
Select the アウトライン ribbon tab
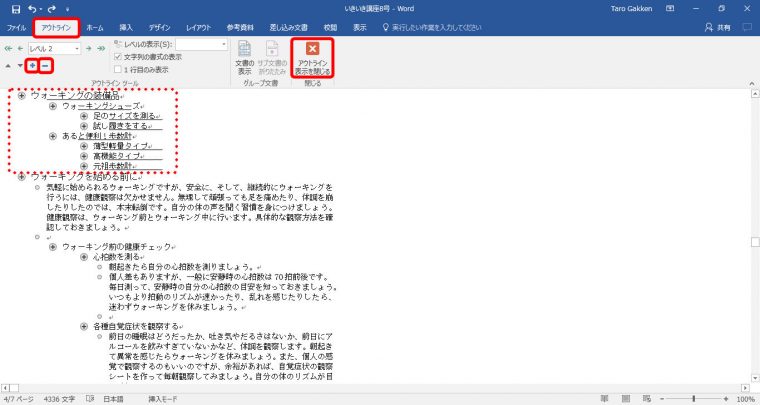coord(56,28)
